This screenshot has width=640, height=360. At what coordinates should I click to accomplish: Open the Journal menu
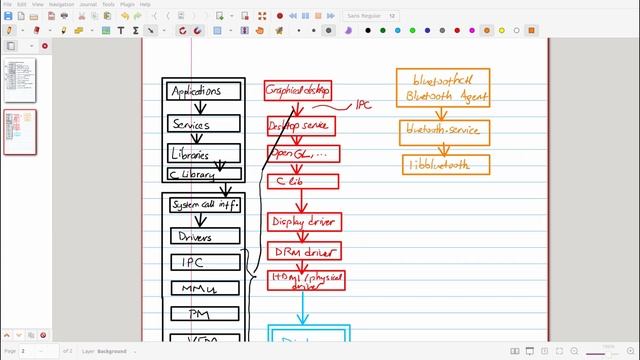88,4
